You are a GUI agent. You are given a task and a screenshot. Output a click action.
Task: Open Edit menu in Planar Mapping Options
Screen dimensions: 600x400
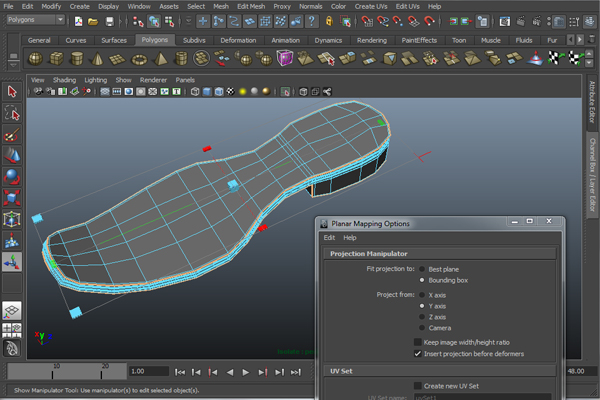(329, 238)
